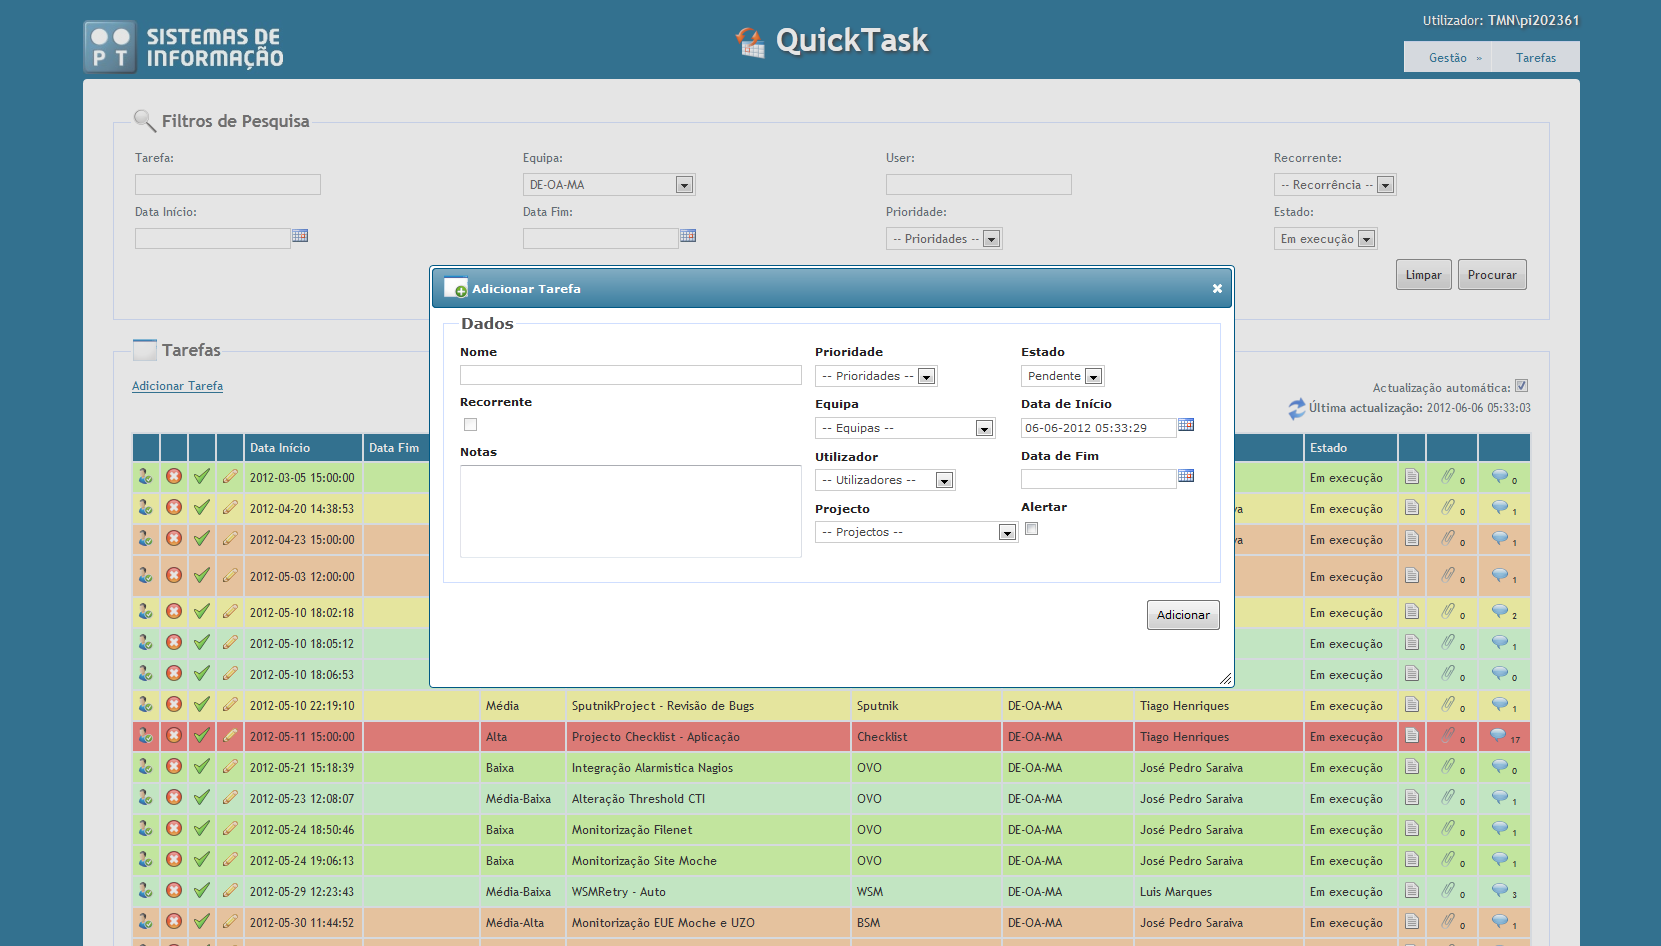
Task: Open the Gestão menu
Action: pyautogui.click(x=1448, y=57)
